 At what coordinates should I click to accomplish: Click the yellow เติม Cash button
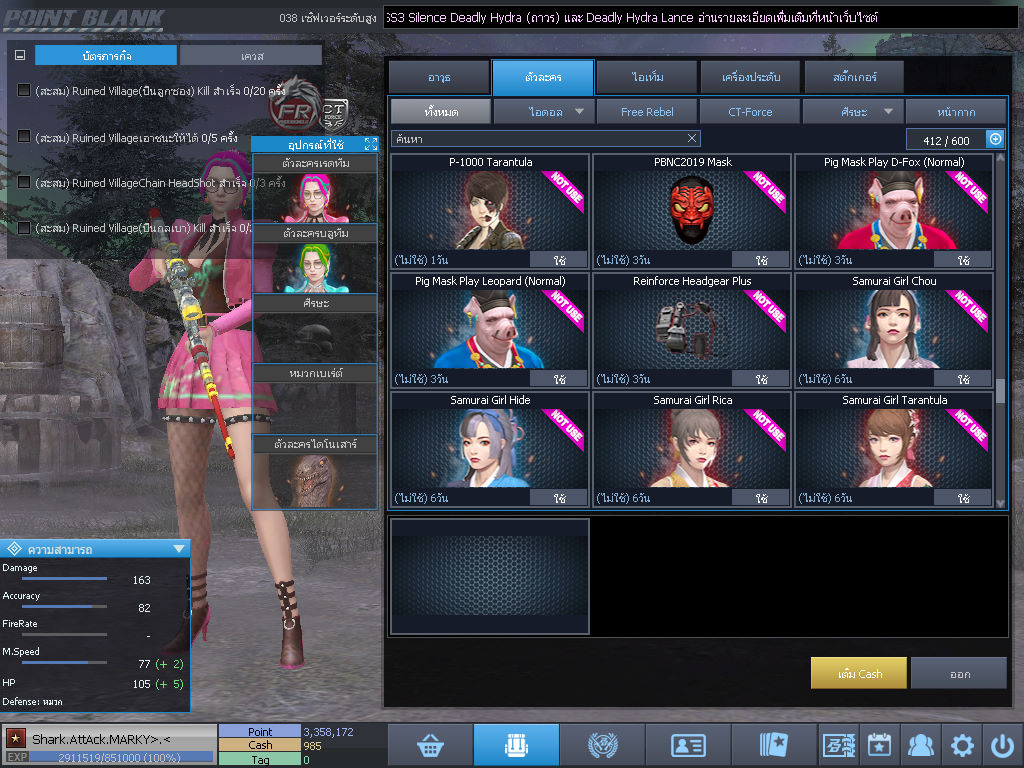[859, 673]
